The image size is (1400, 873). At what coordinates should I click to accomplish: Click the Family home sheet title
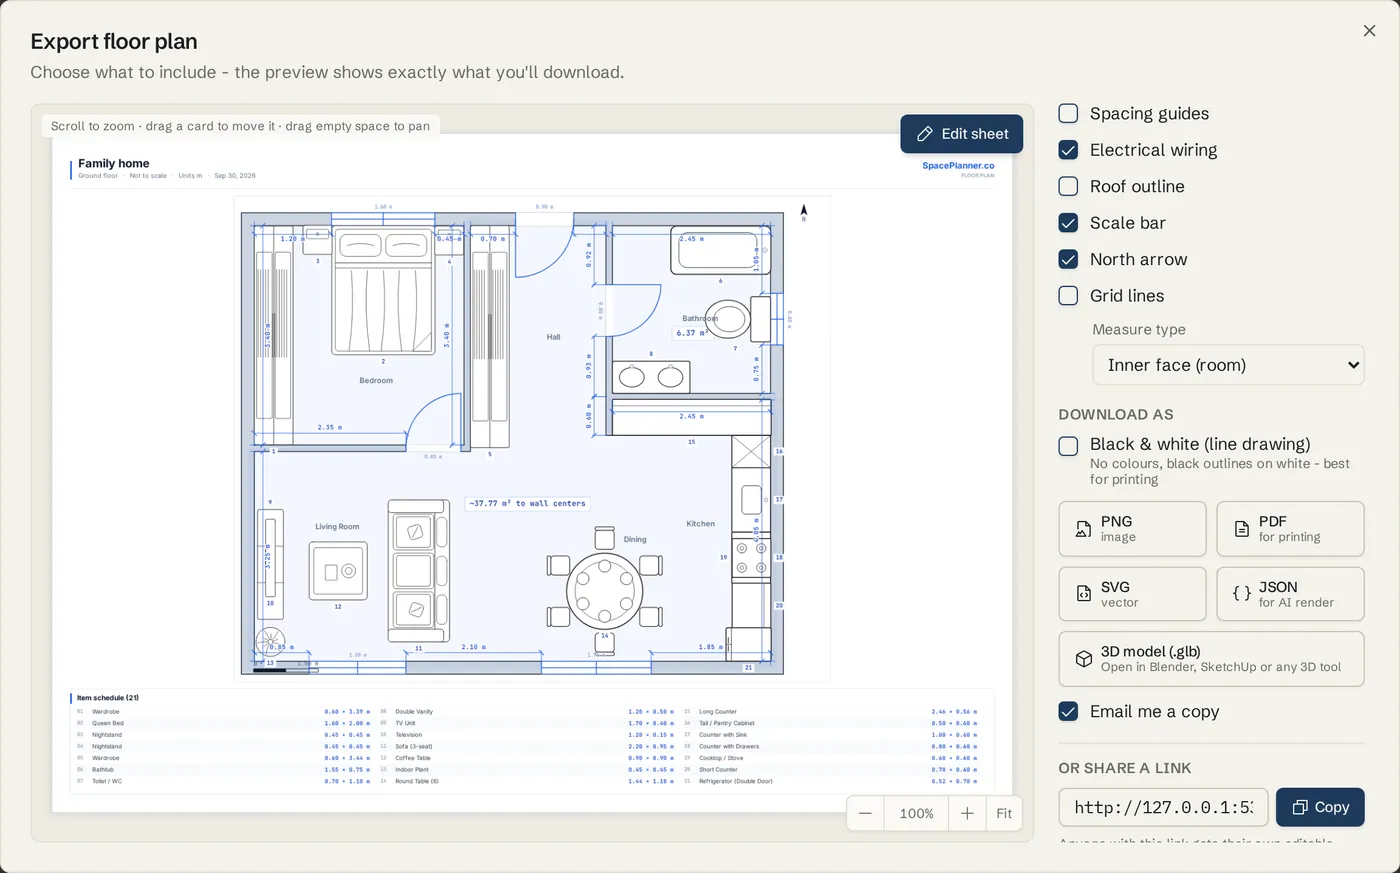click(114, 163)
